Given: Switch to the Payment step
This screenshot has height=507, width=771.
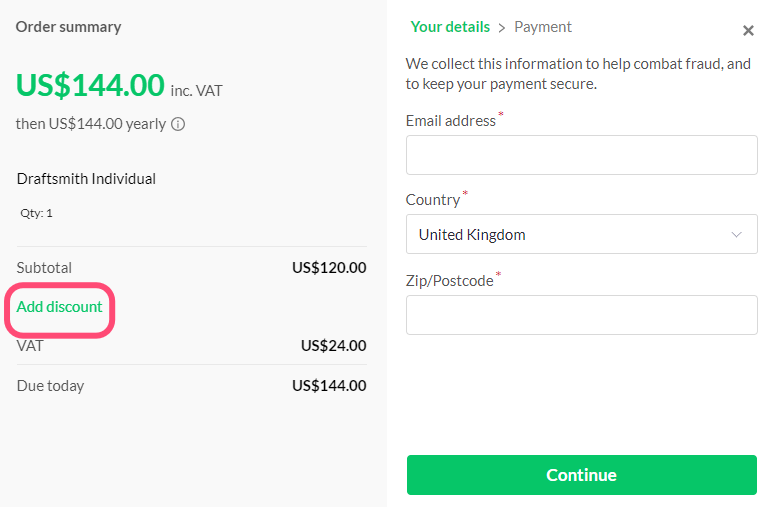Looking at the screenshot, I should click(x=543, y=27).
